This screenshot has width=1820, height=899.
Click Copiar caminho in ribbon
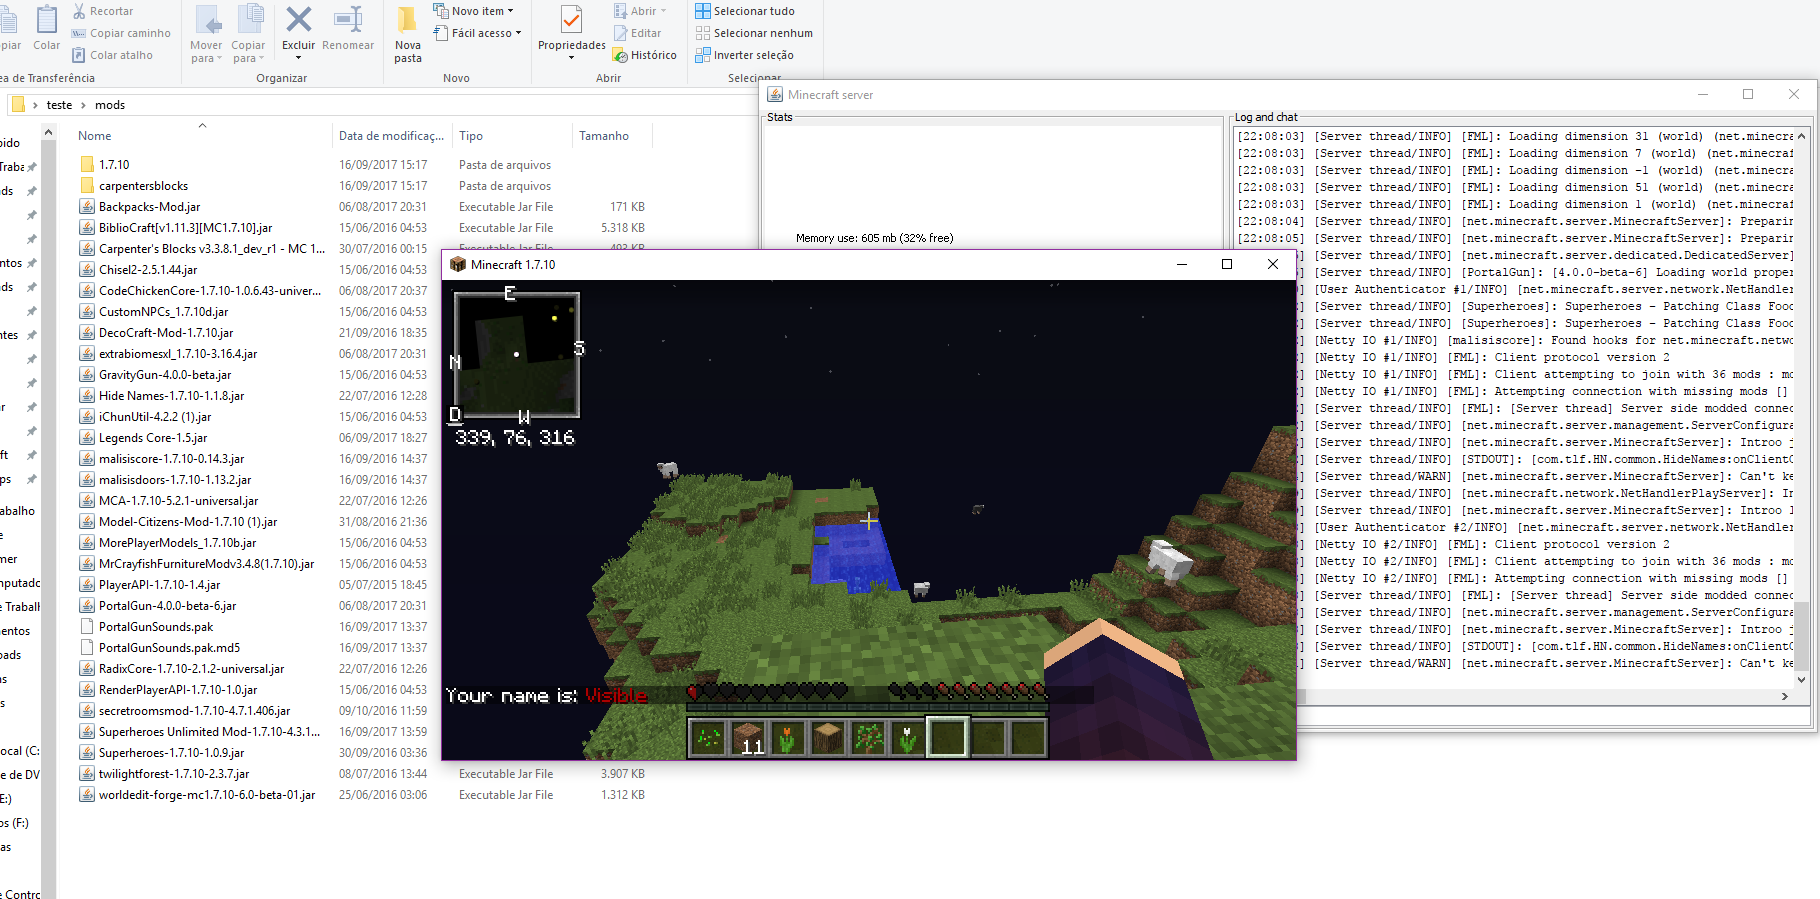pyautogui.click(x=121, y=33)
